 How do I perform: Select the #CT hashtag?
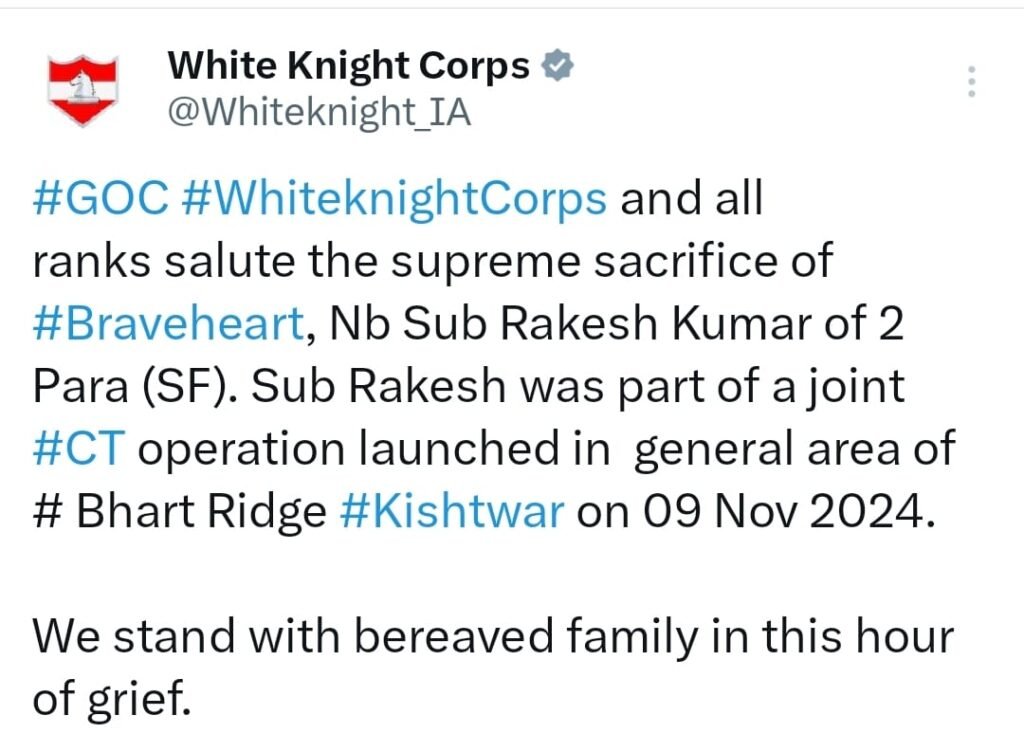pyautogui.click(x=78, y=450)
